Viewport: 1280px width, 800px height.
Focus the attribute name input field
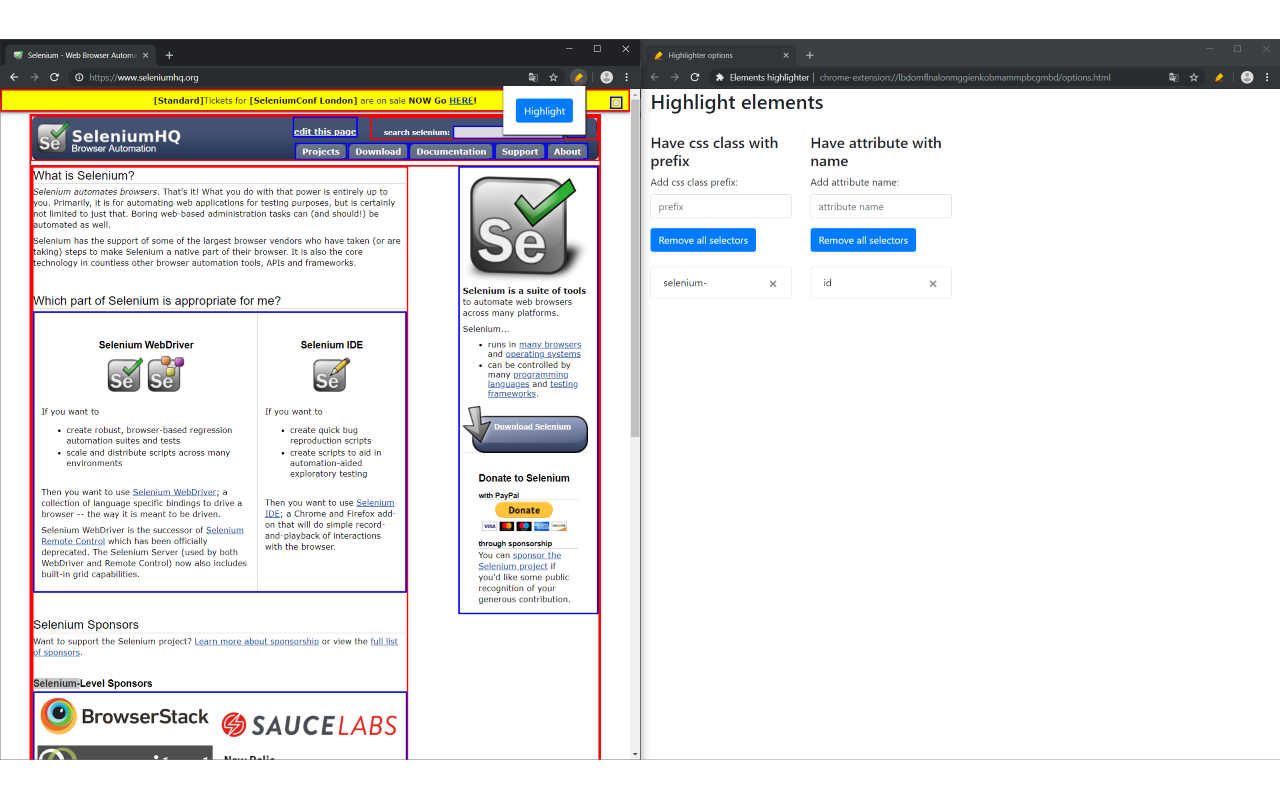[x=881, y=206]
